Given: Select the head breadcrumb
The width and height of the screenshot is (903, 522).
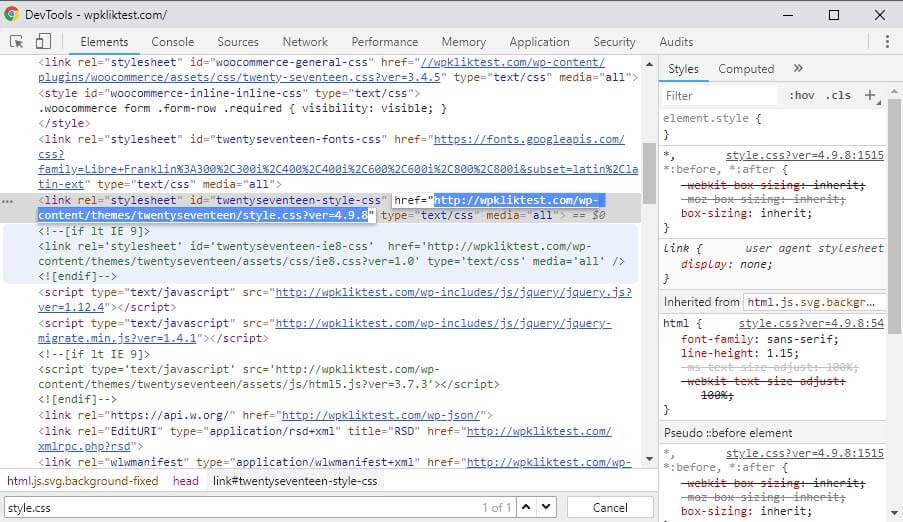Looking at the screenshot, I should [x=185, y=481].
